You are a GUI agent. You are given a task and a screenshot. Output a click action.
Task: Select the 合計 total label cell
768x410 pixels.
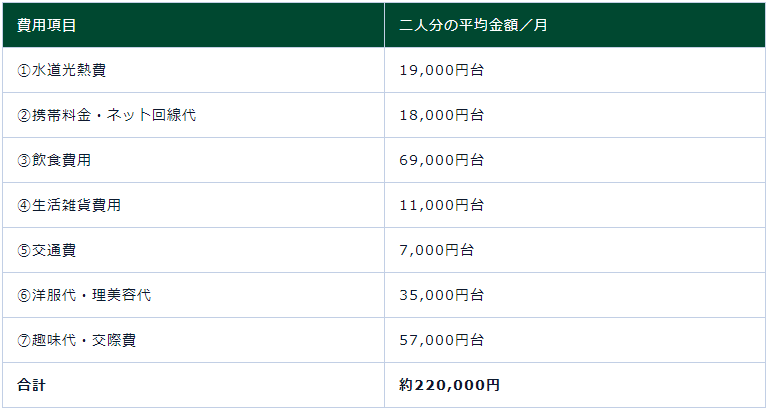(31, 385)
